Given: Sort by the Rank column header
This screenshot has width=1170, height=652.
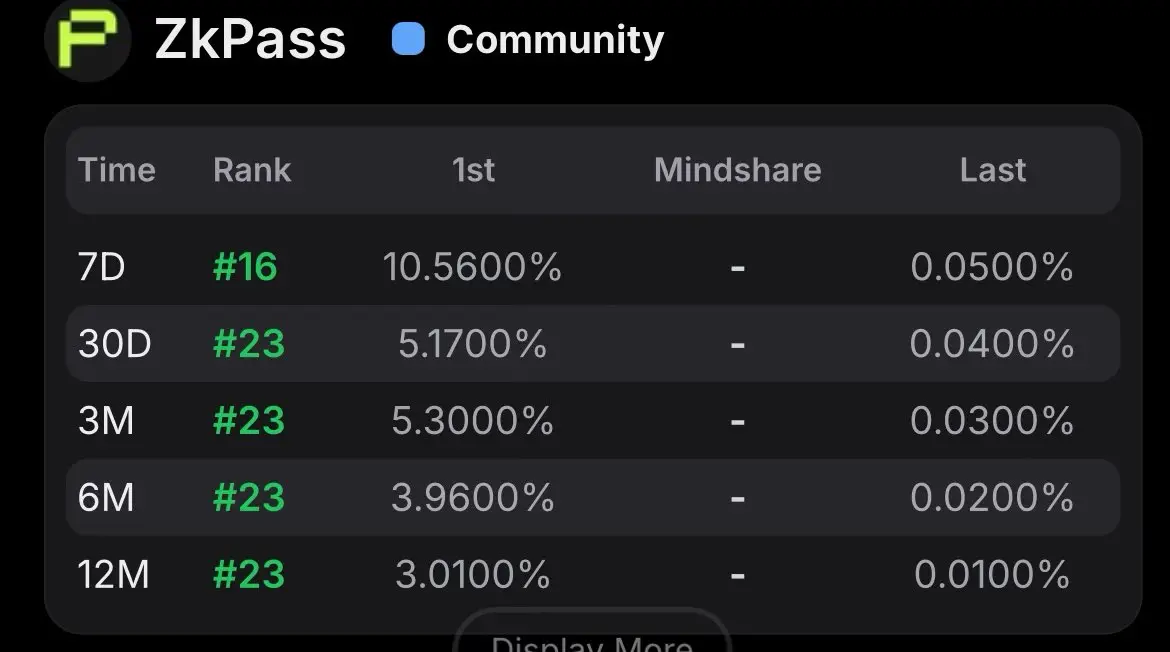Looking at the screenshot, I should pyautogui.click(x=252, y=170).
